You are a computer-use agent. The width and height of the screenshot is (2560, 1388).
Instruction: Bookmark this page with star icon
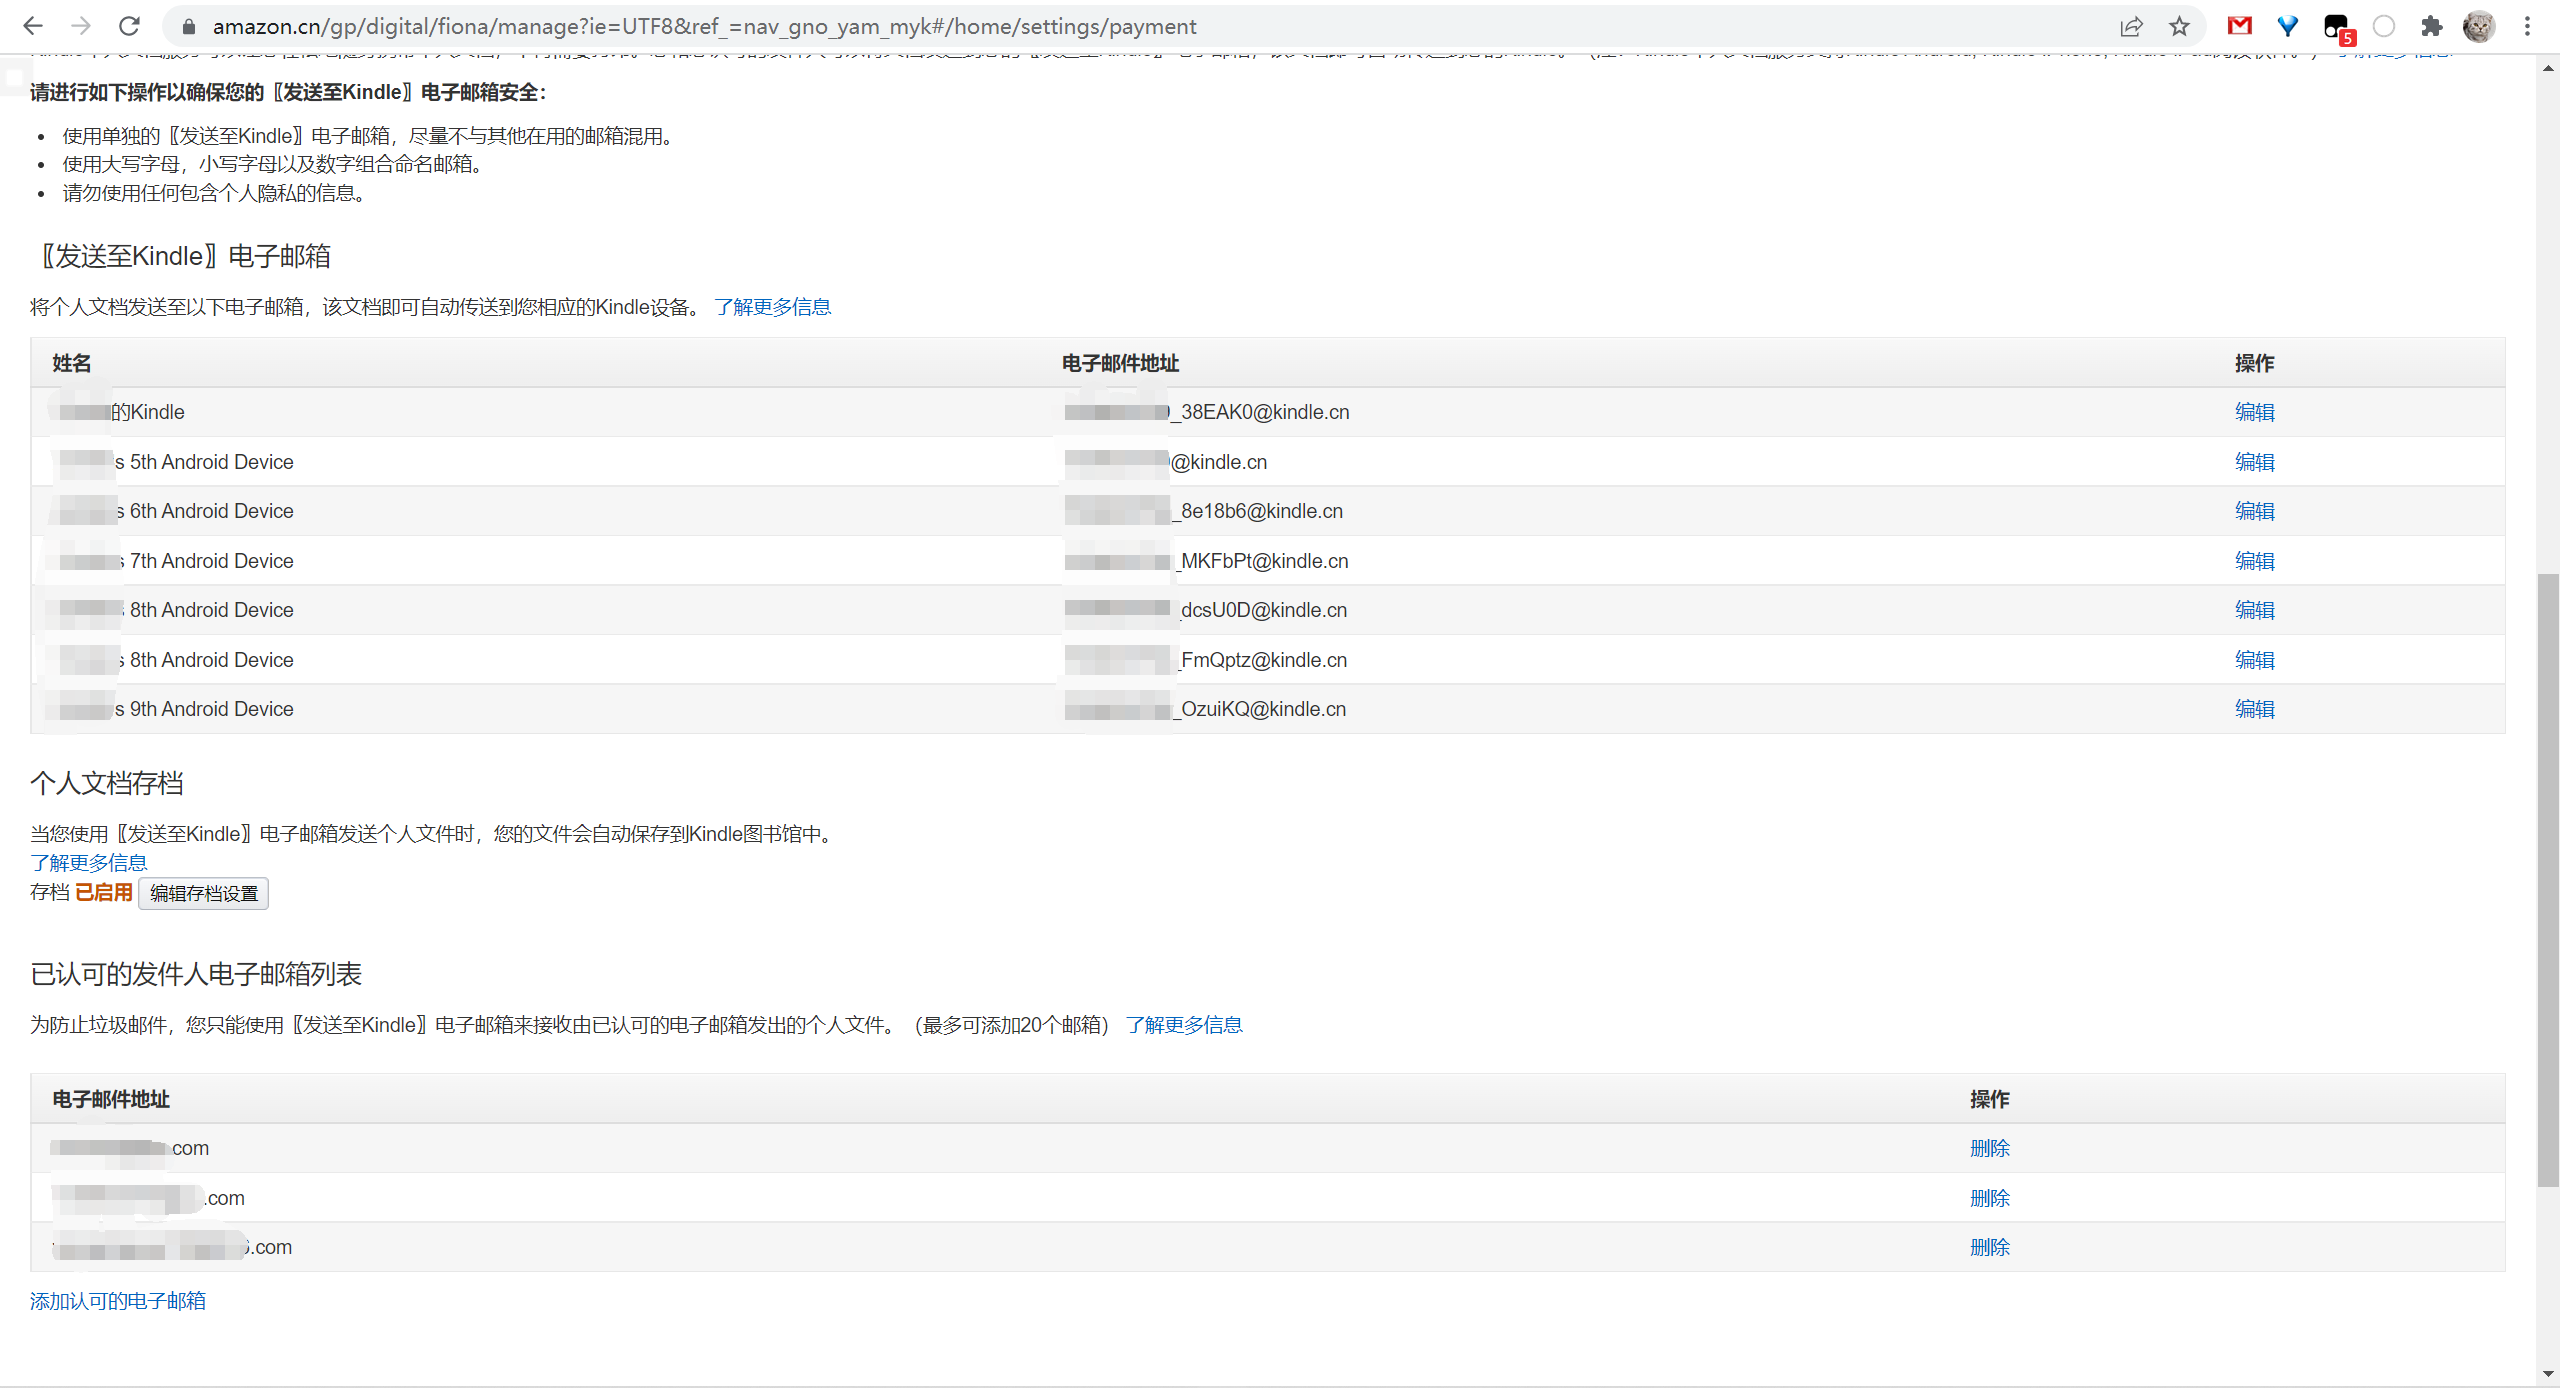point(2179,26)
